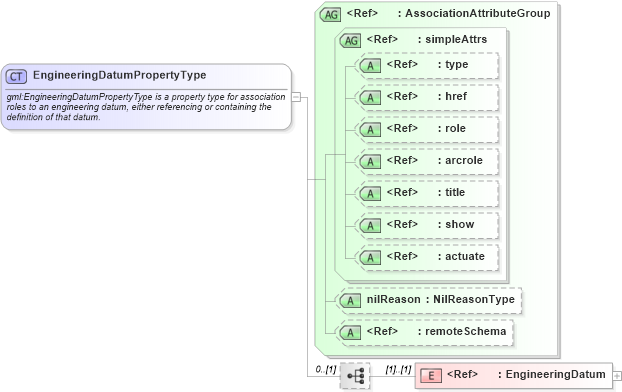Expand the EngineeringDatum element node
Viewport: 622px width, 392px height.
(x=617, y=376)
